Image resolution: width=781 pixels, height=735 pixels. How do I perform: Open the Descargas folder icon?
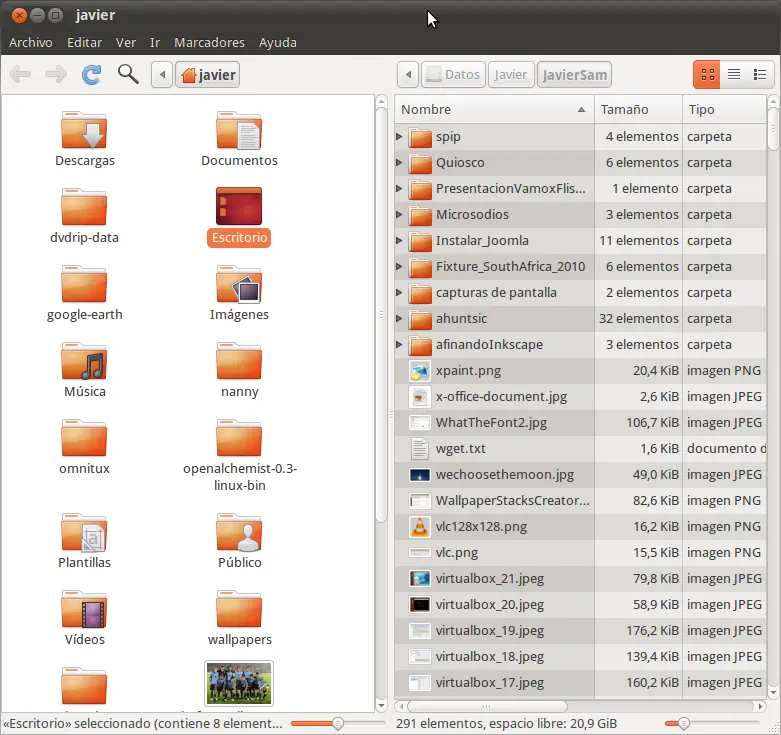coord(84,130)
